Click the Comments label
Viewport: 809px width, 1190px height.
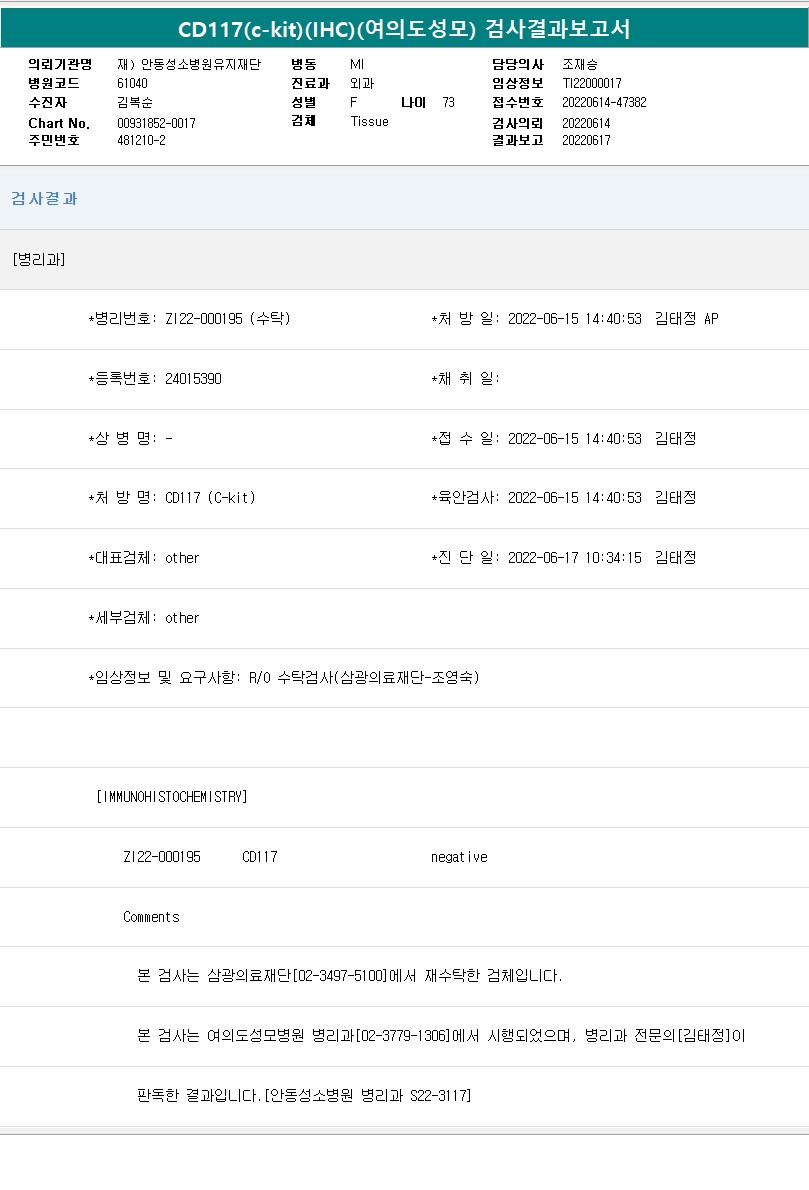point(151,917)
